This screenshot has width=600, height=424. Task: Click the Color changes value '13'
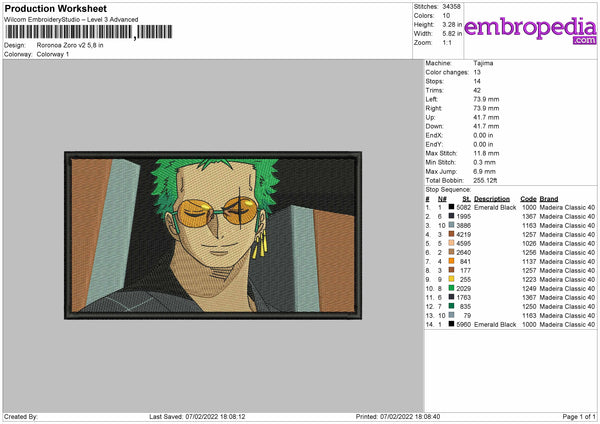(x=477, y=72)
